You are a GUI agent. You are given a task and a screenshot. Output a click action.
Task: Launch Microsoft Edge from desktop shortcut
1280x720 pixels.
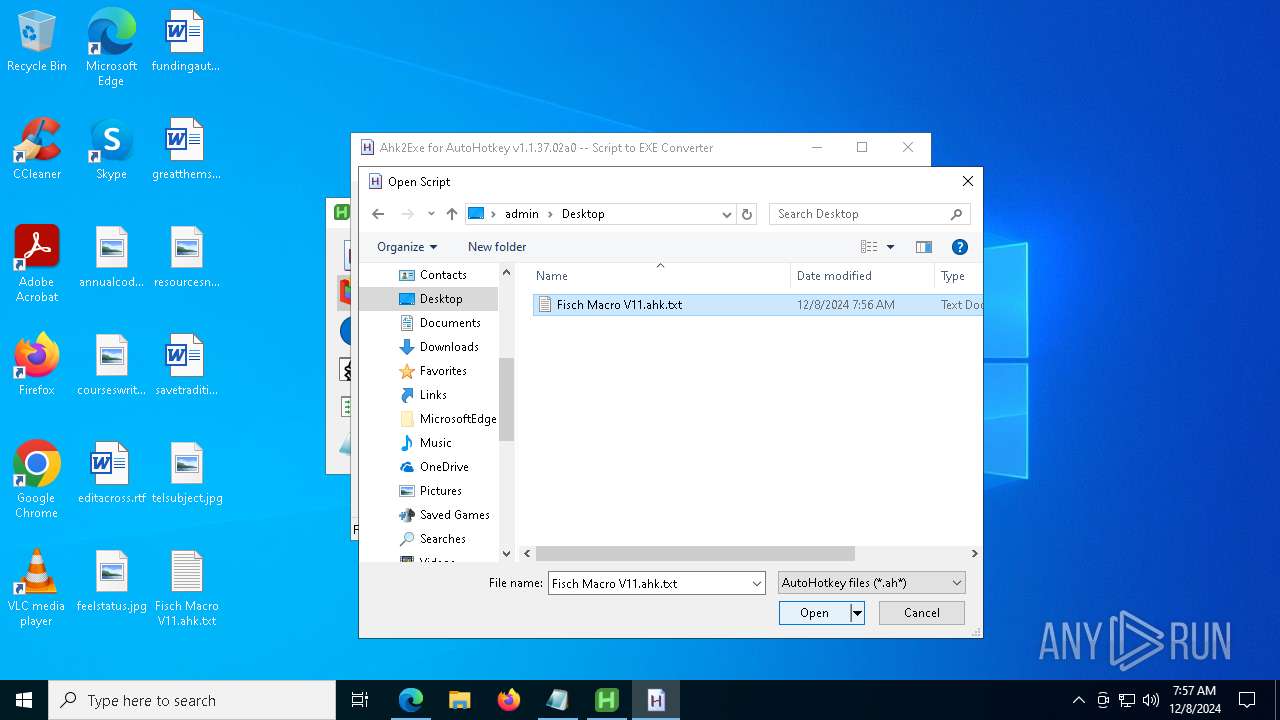pyautogui.click(x=111, y=48)
